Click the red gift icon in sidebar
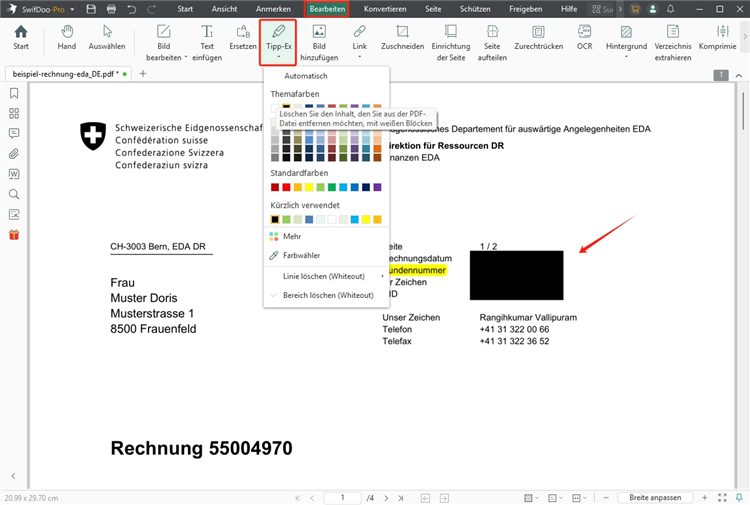The image size is (750, 505). 14,235
